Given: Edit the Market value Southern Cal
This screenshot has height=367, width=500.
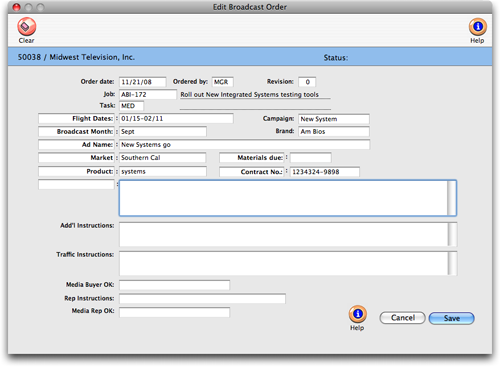Looking at the screenshot, I should pyautogui.click(x=162, y=158).
